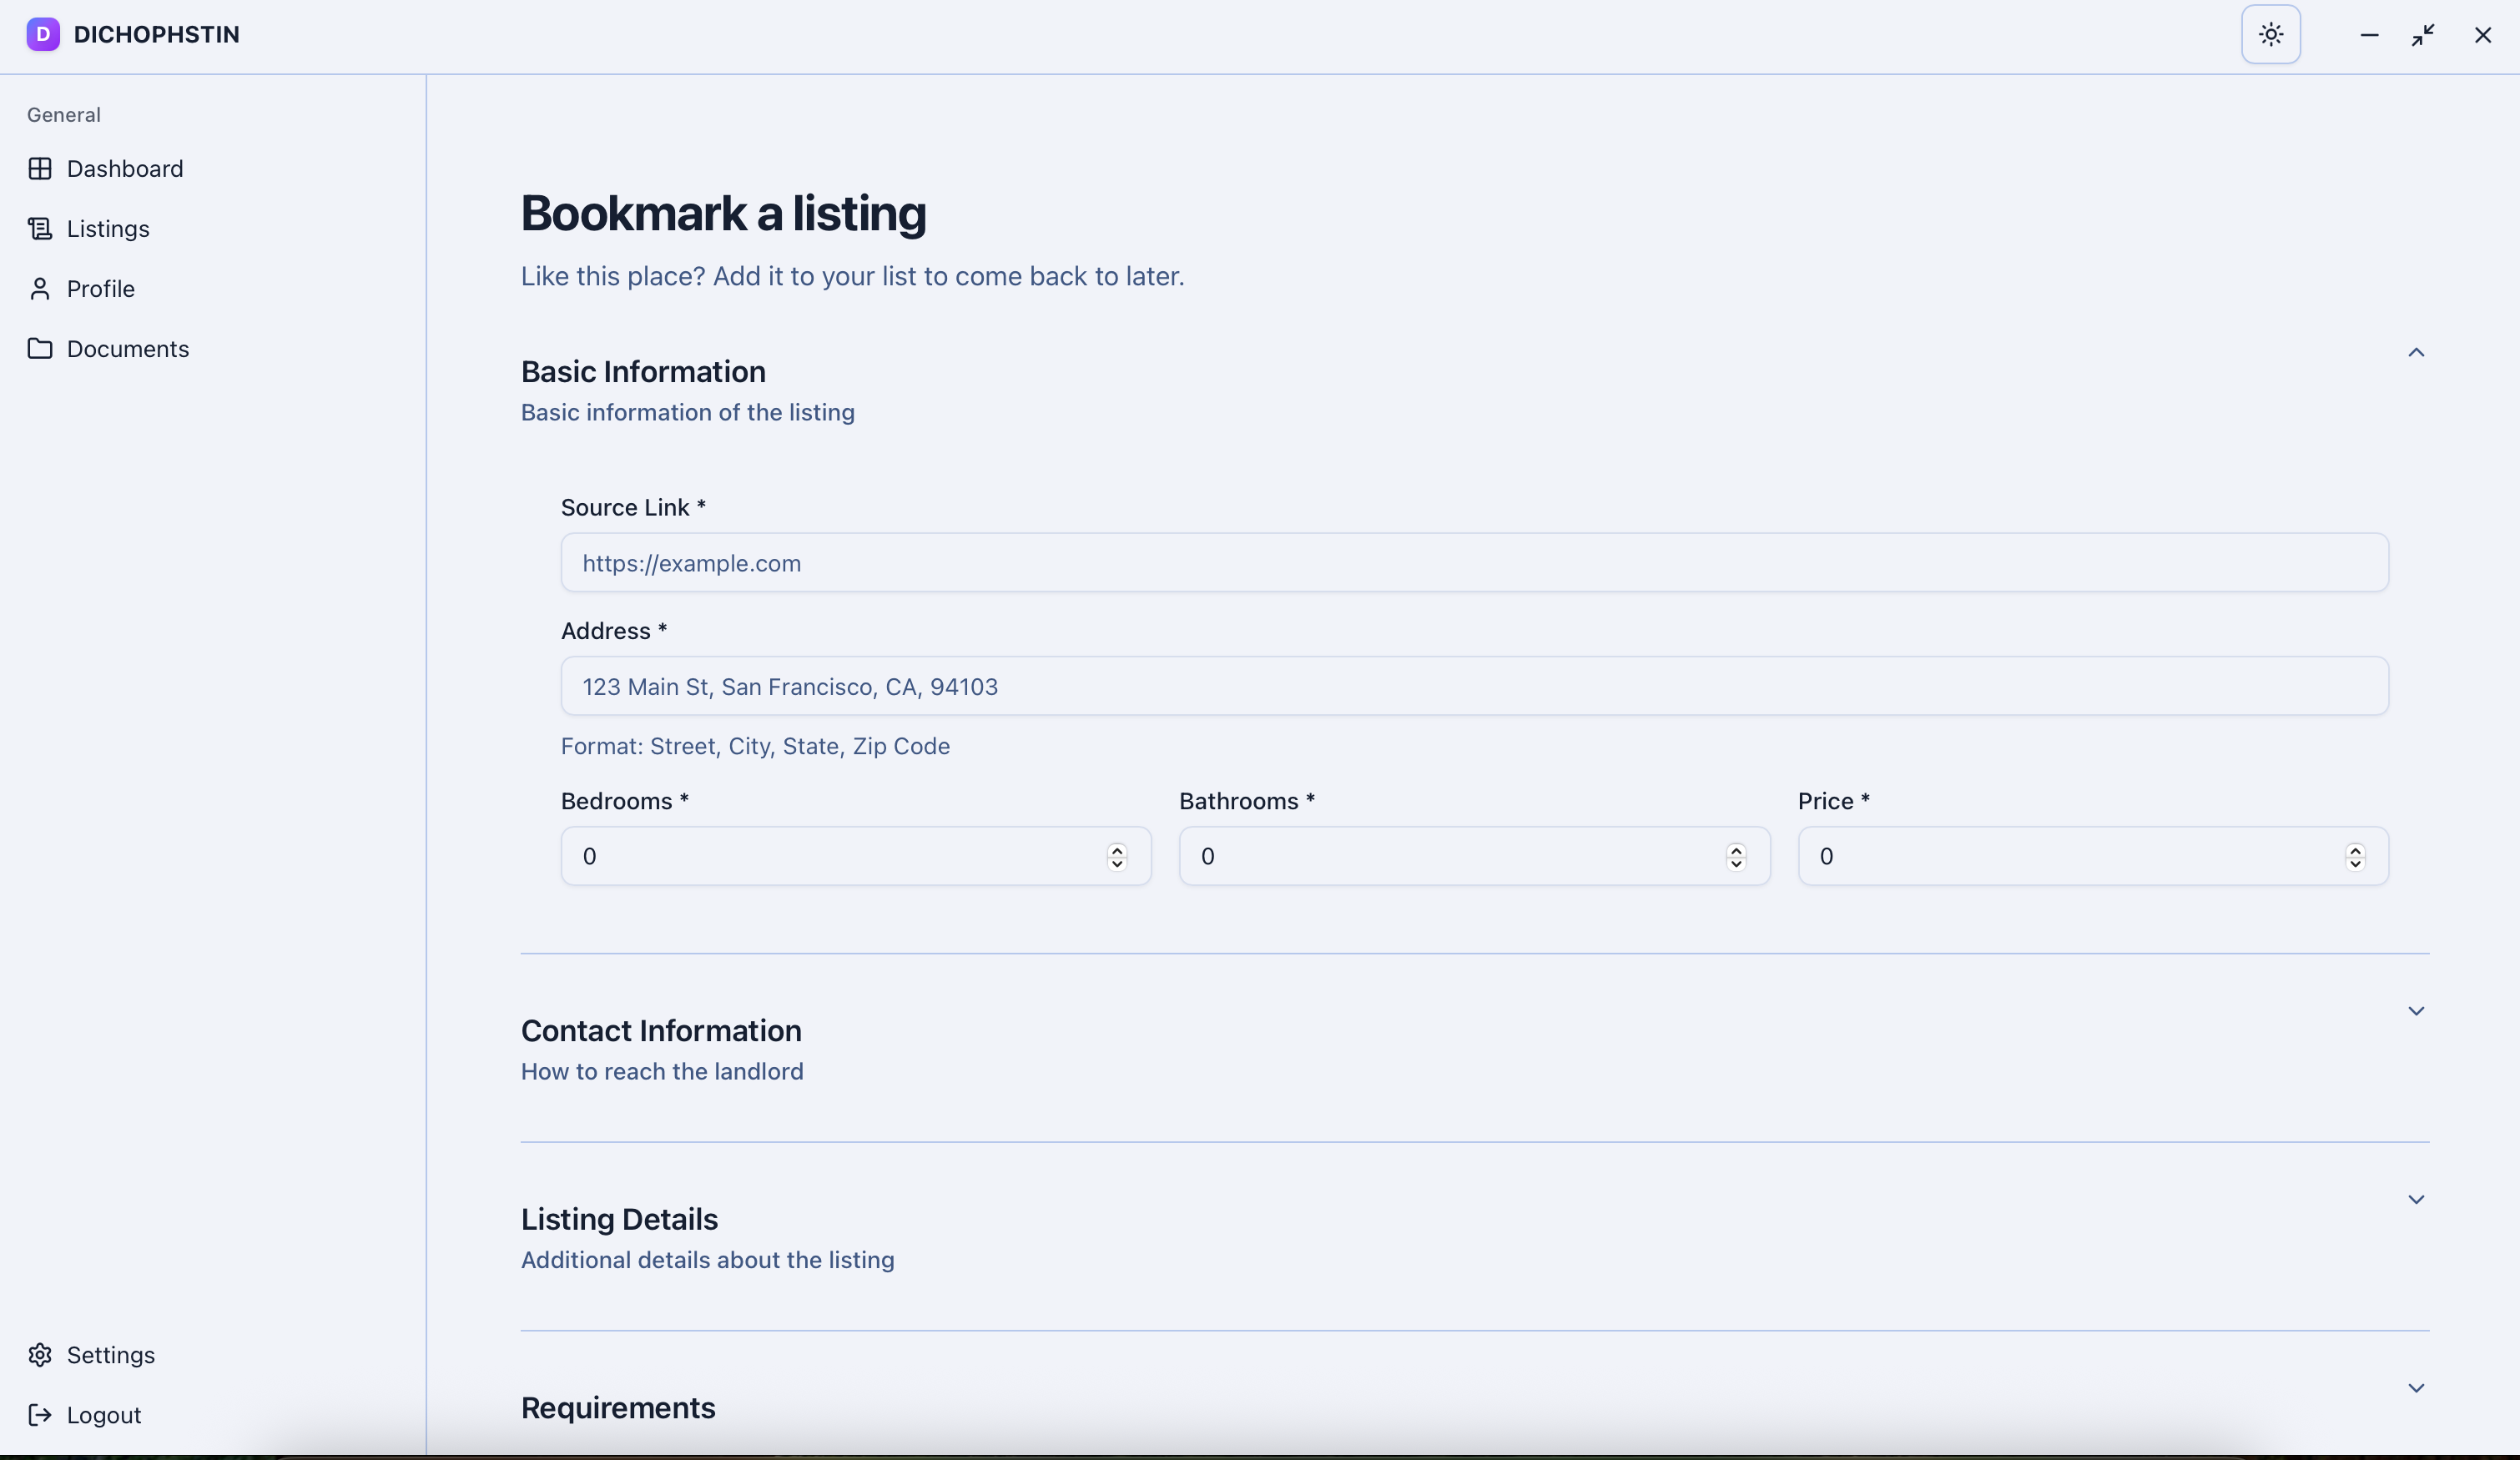Click the Dashboard grid icon
The width and height of the screenshot is (2520, 1460).
click(40, 169)
